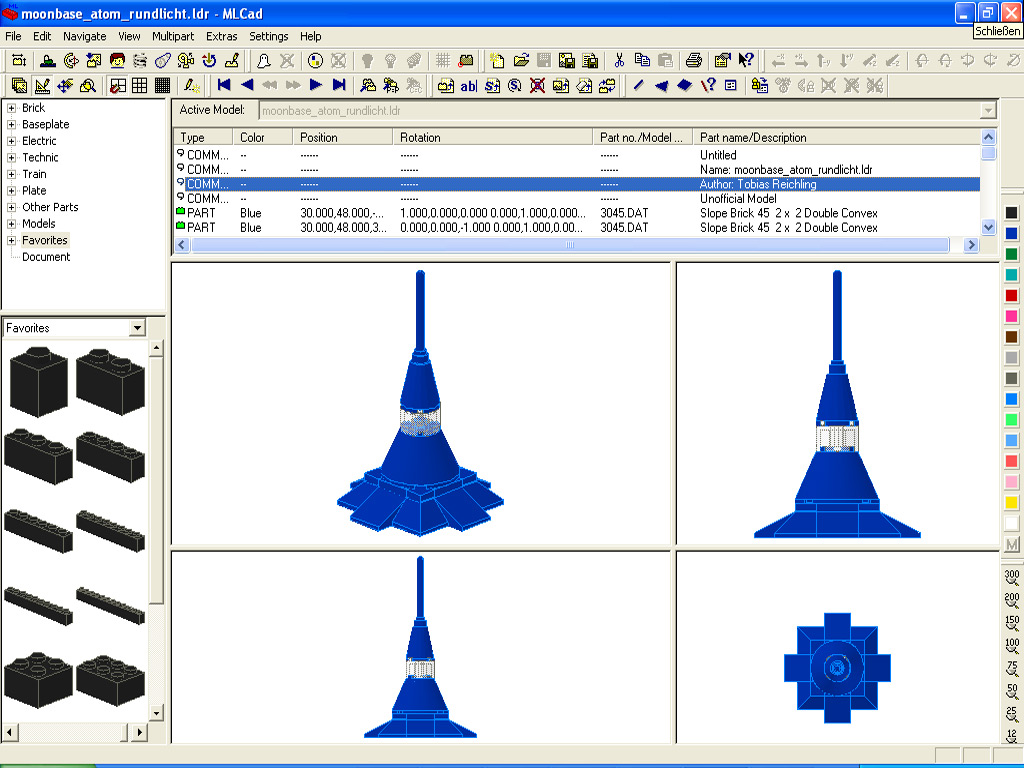Select the Author: Tobias Reichling row
The width and height of the screenshot is (1024, 768).
(758, 184)
